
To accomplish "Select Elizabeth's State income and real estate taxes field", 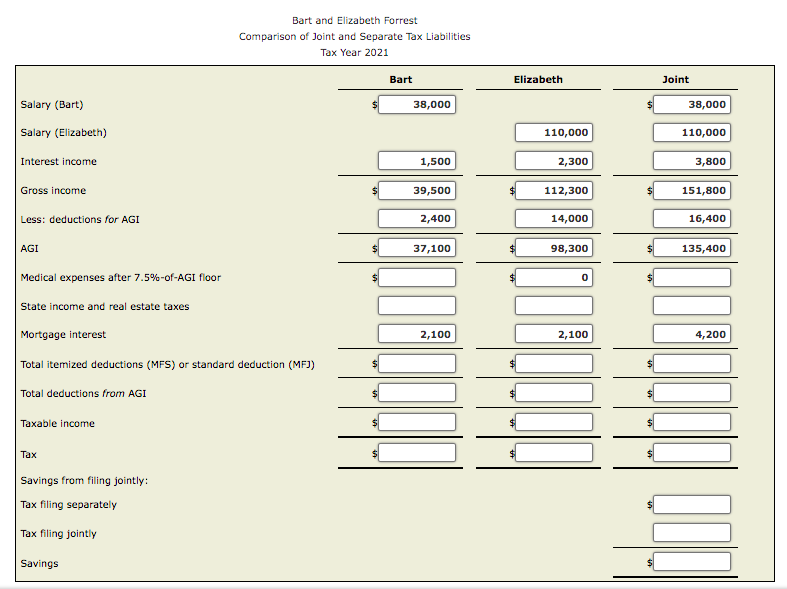I will [x=554, y=306].
